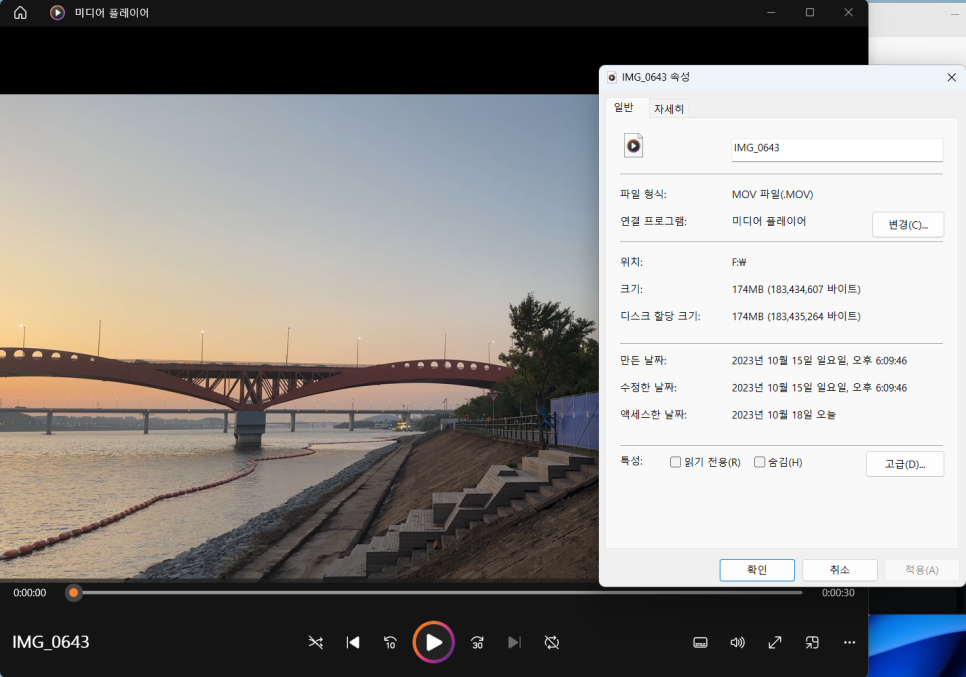Click the 적용(A) button
Screen dimensions: 966x677
click(x=922, y=570)
